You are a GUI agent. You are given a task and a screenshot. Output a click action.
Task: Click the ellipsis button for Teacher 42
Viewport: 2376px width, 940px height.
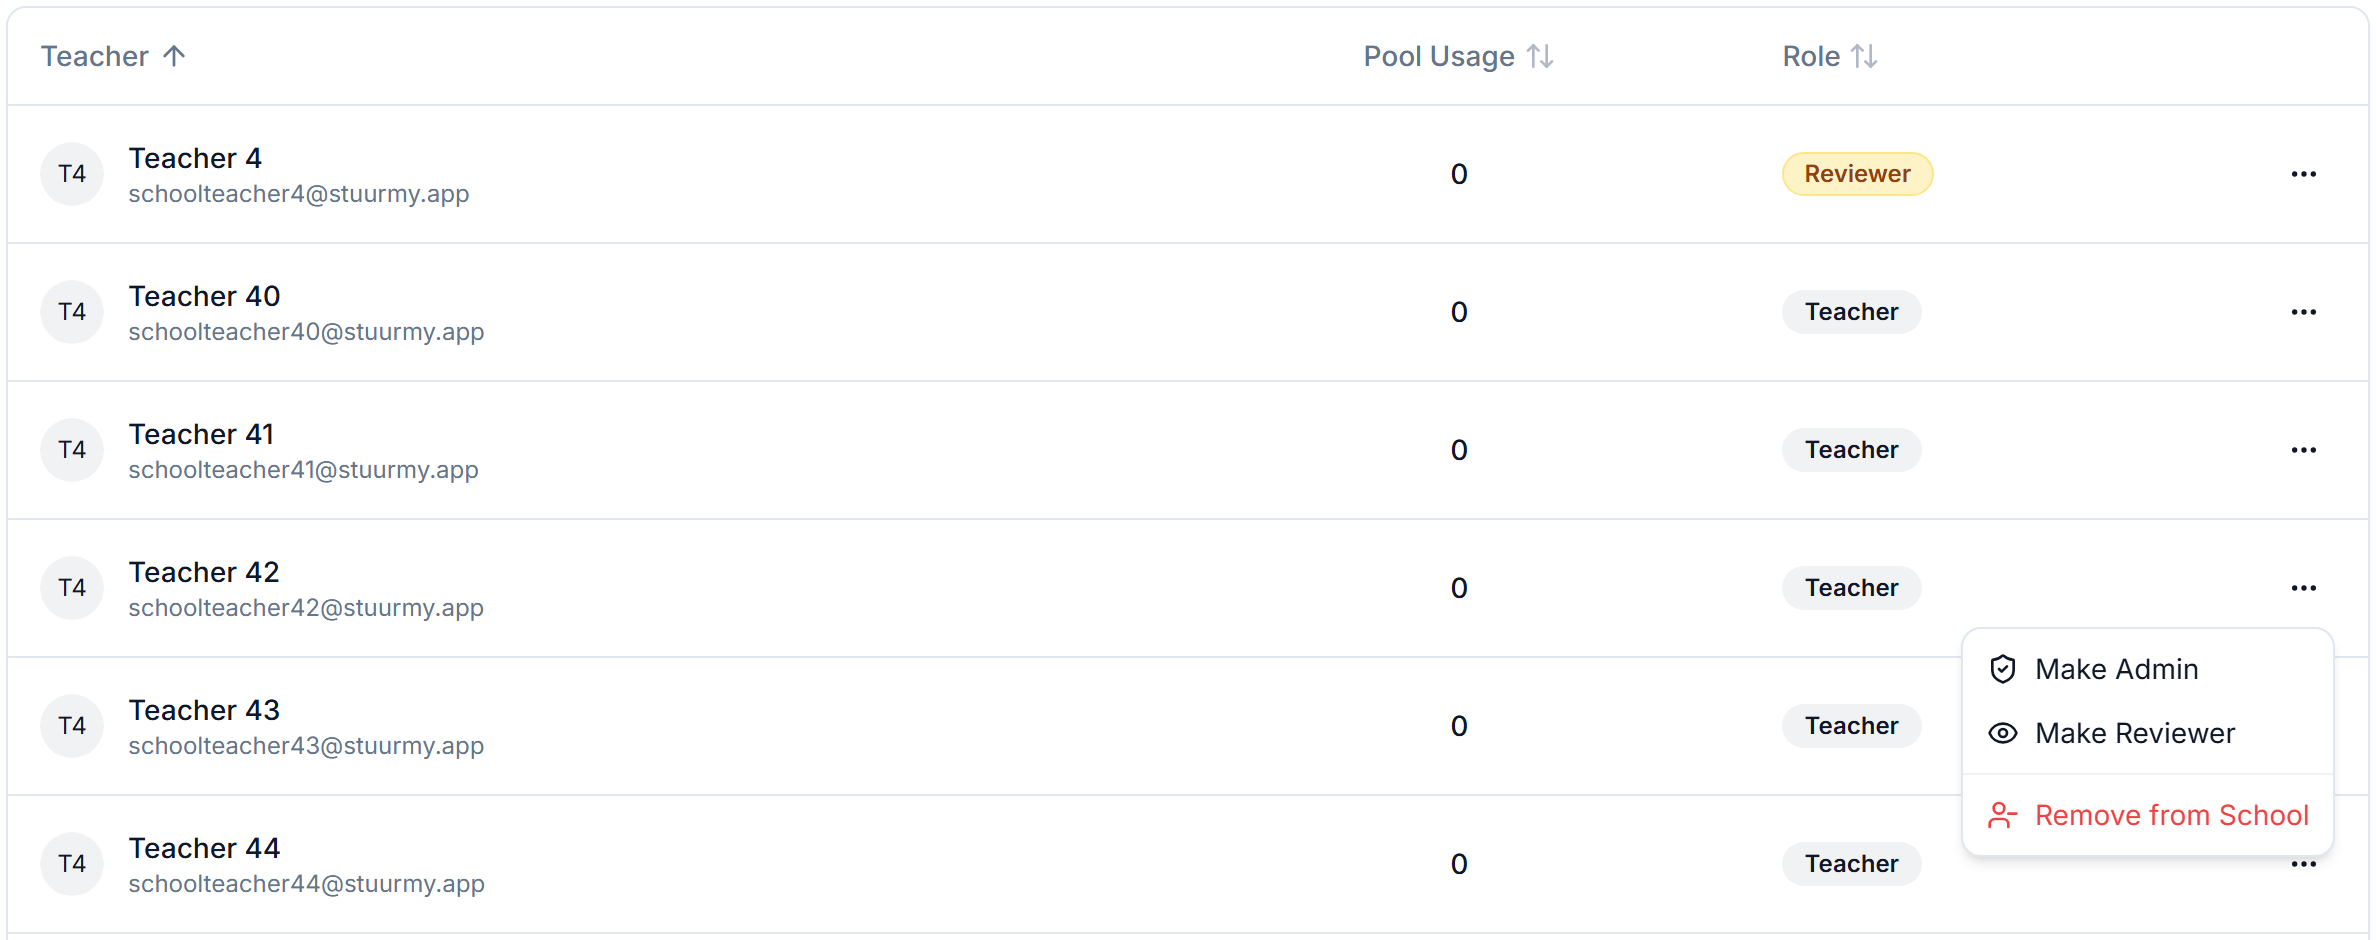tap(2303, 588)
